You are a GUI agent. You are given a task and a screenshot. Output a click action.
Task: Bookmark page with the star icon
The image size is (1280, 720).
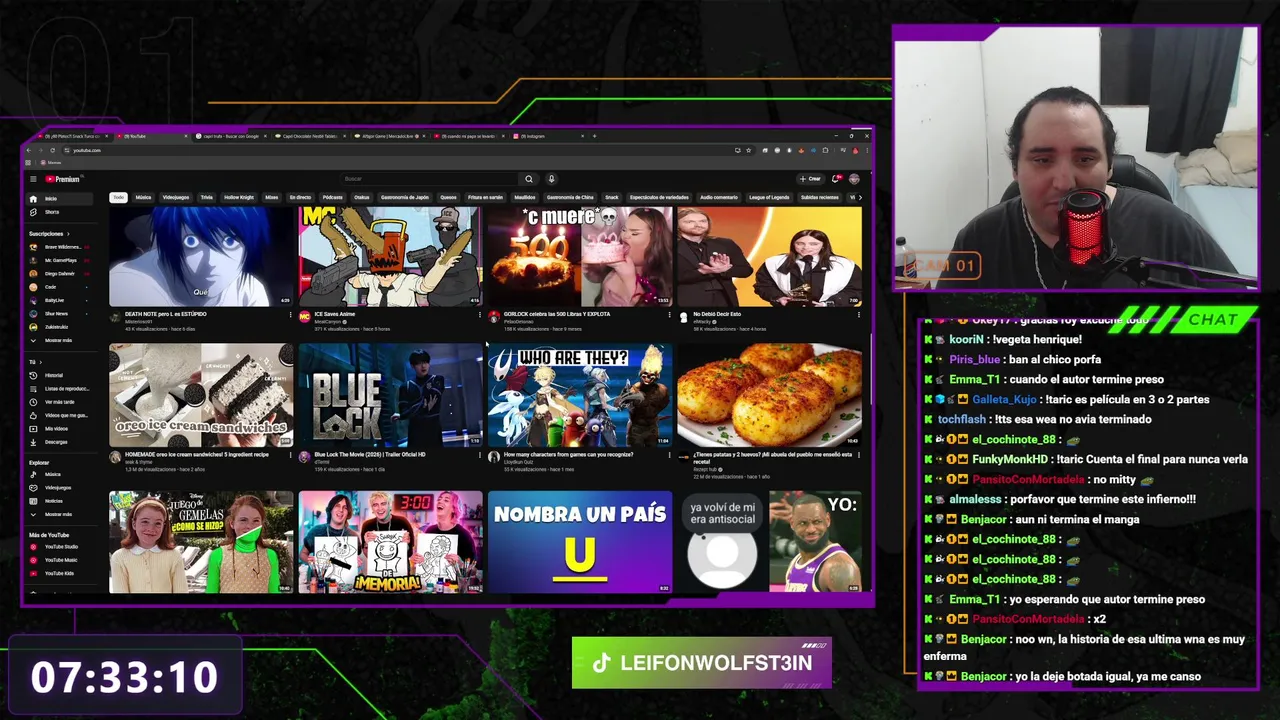click(x=748, y=150)
